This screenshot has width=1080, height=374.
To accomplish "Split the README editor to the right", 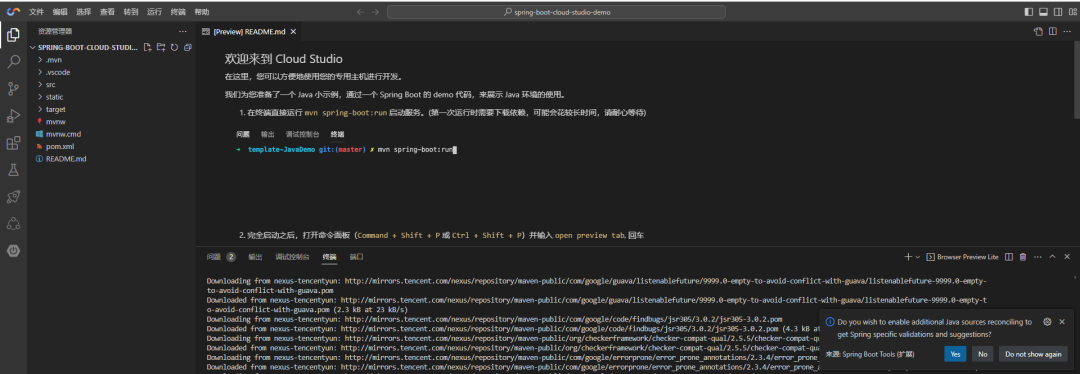I will [1052, 32].
